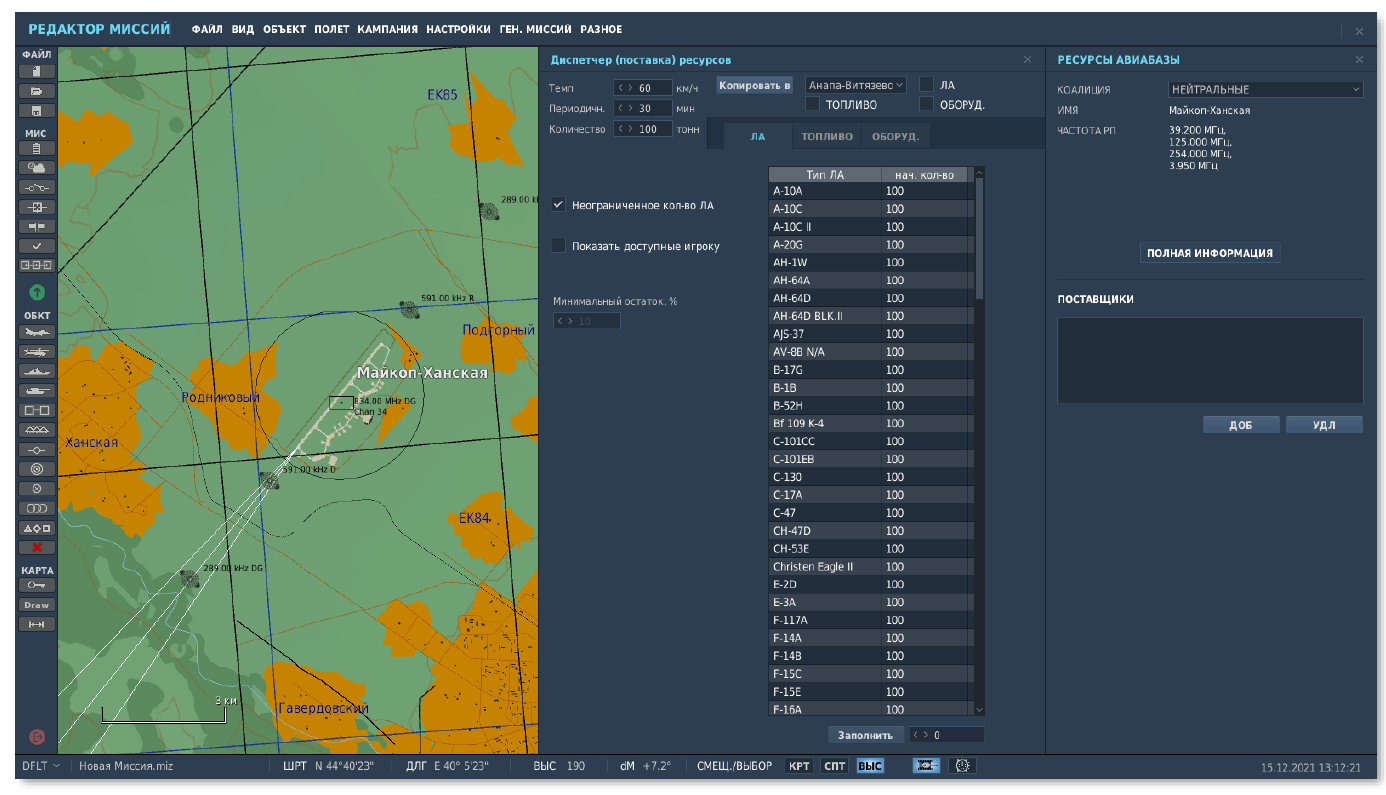Click the red X delete object icon
The height and width of the screenshot is (795, 1386).
pyautogui.click(x=37, y=547)
